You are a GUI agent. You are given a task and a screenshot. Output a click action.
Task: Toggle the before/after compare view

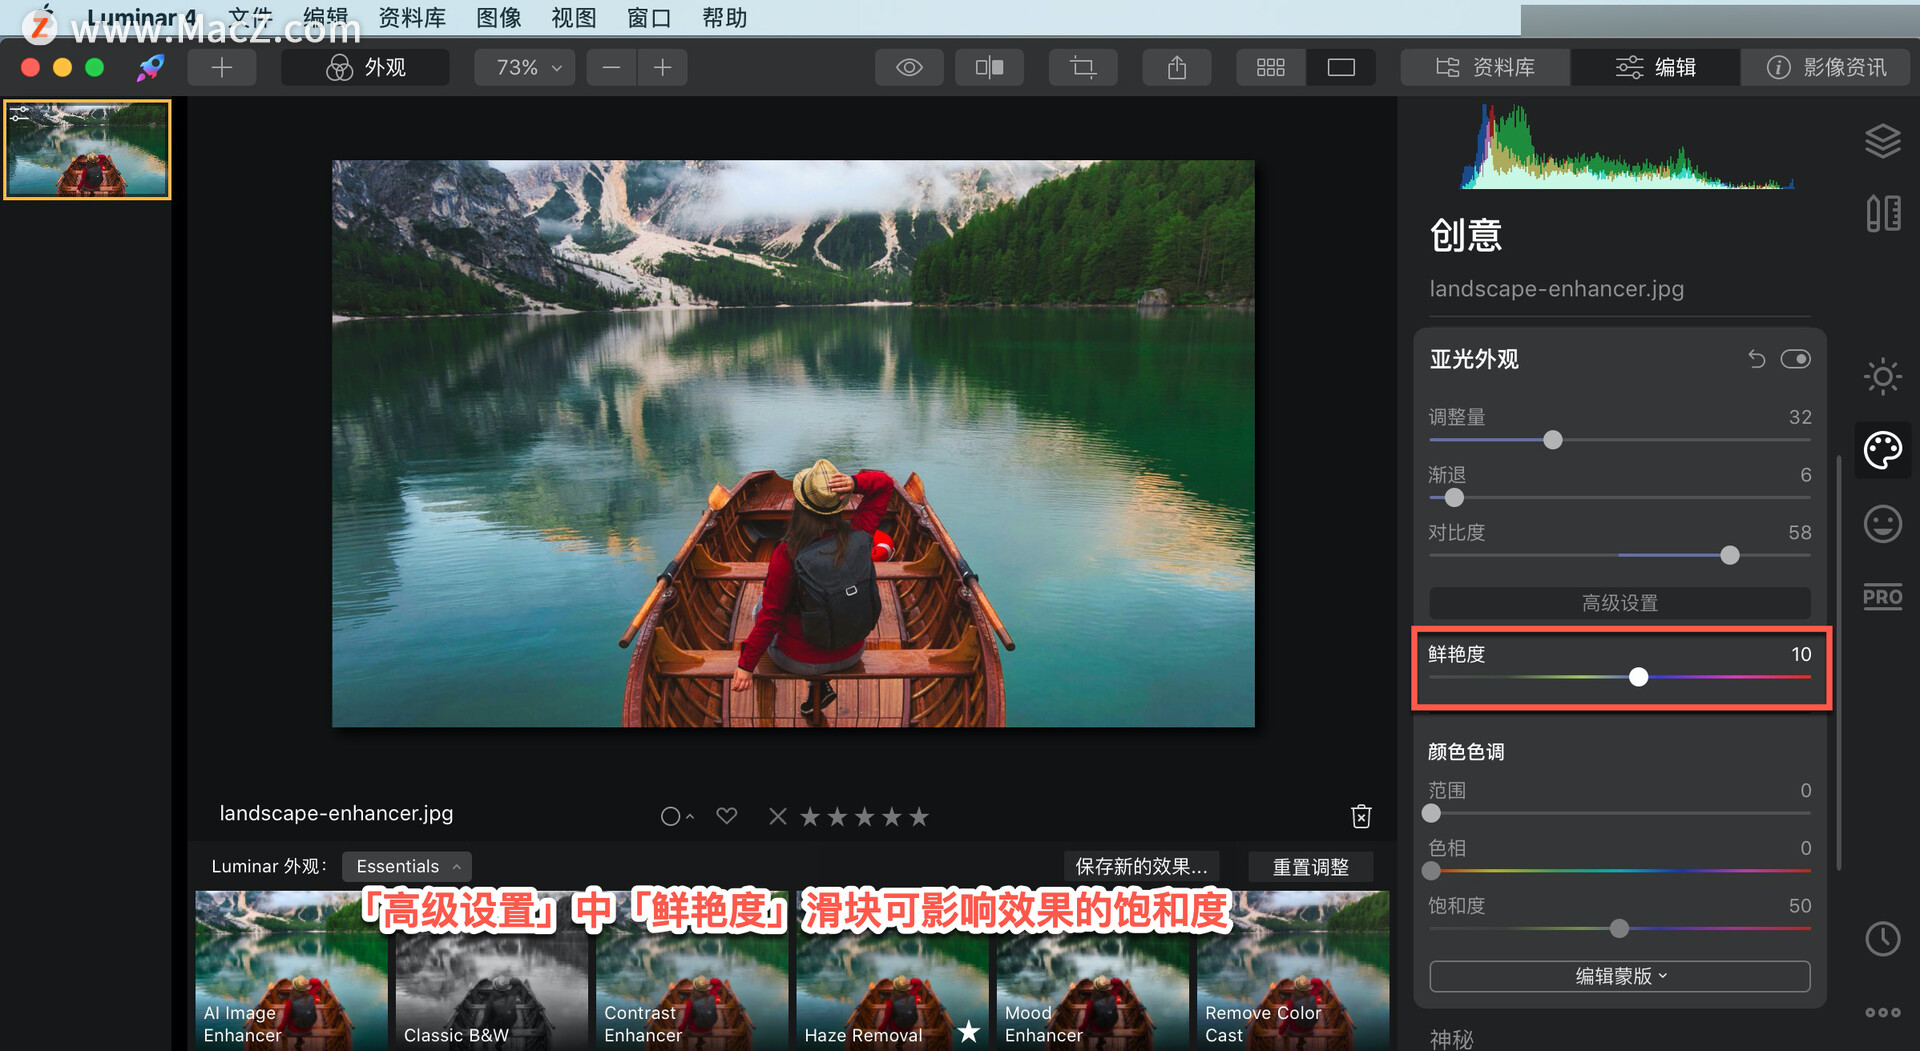click(988, 67)
